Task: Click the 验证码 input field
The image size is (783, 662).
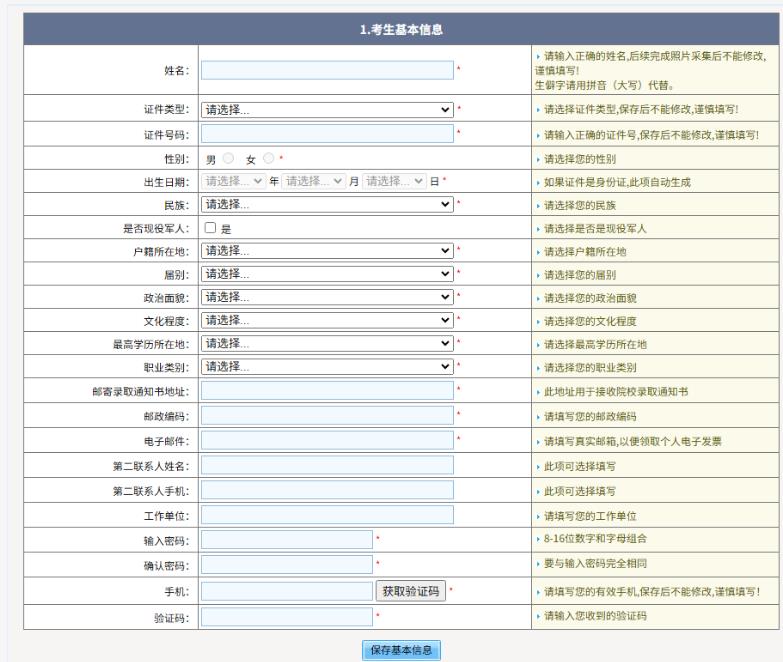Action: [287, 616]
